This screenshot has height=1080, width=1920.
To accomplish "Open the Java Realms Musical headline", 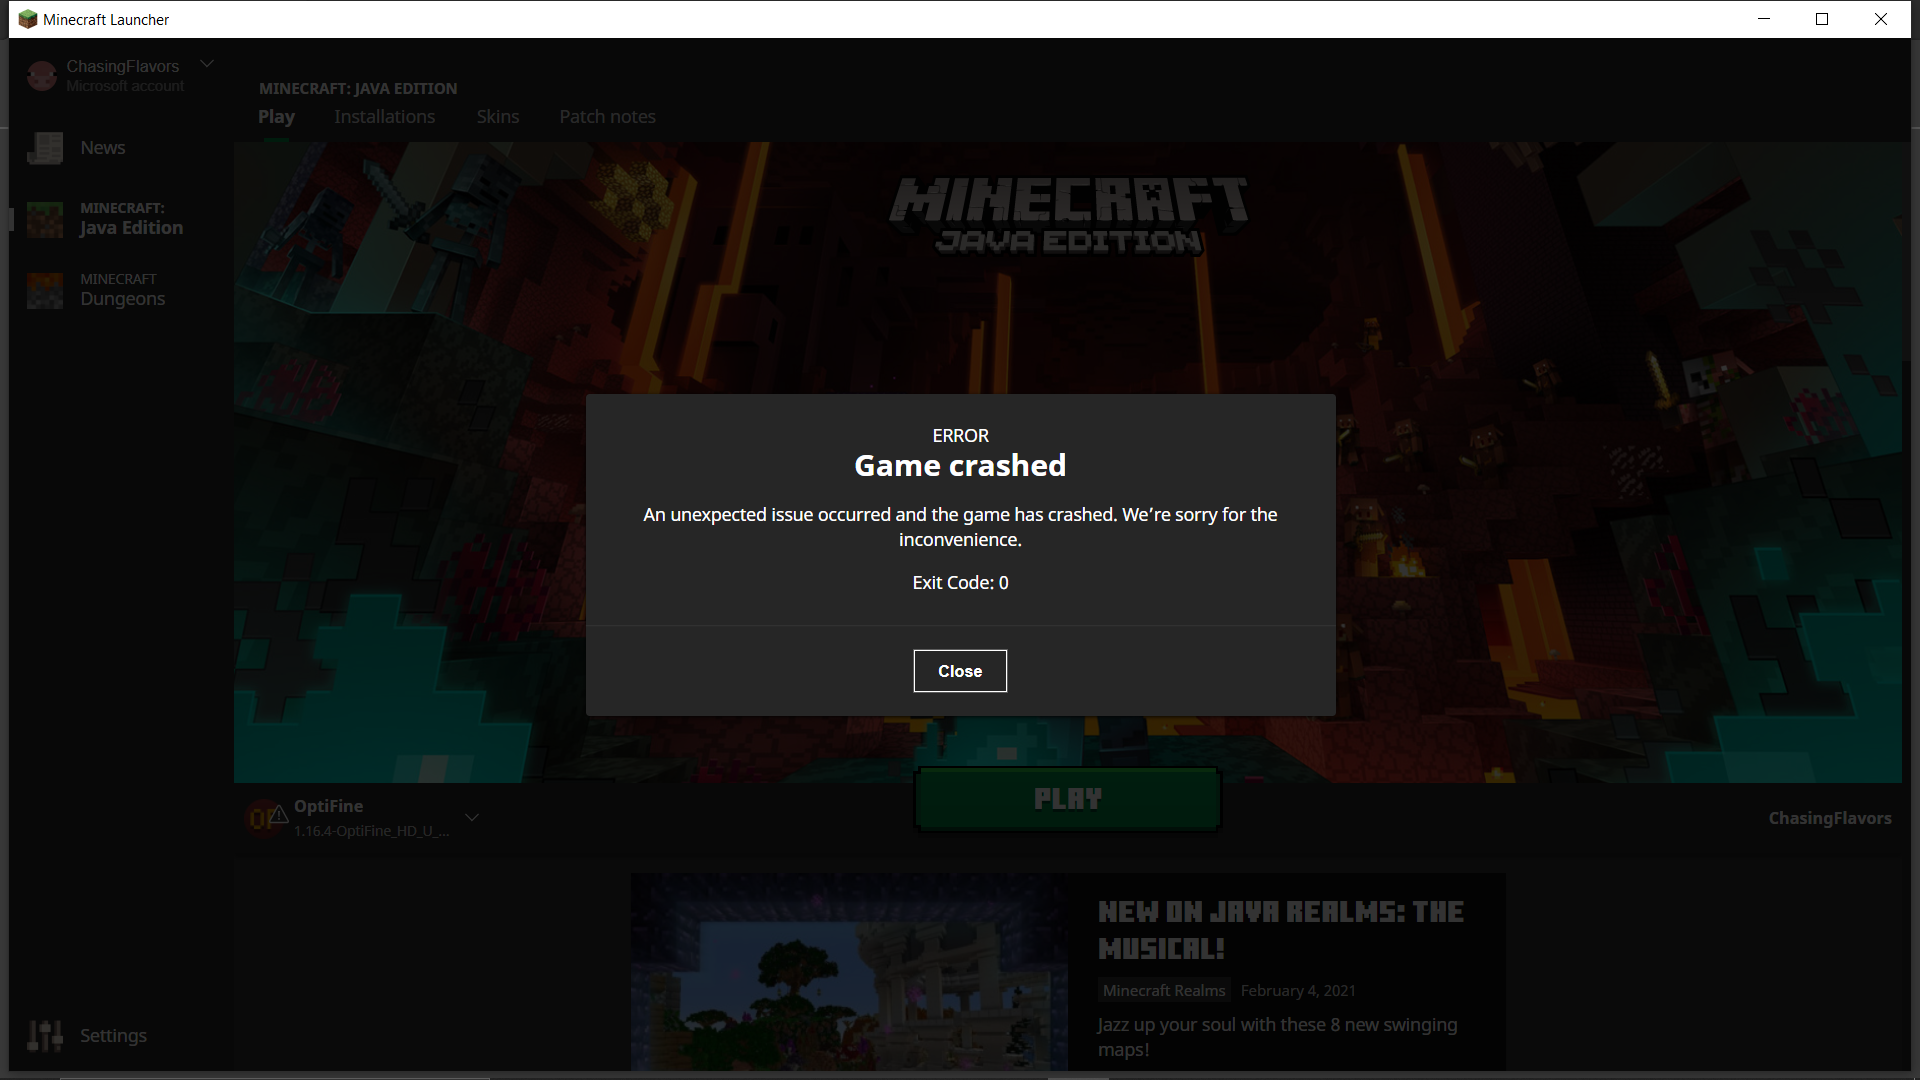I will 1280,929.
